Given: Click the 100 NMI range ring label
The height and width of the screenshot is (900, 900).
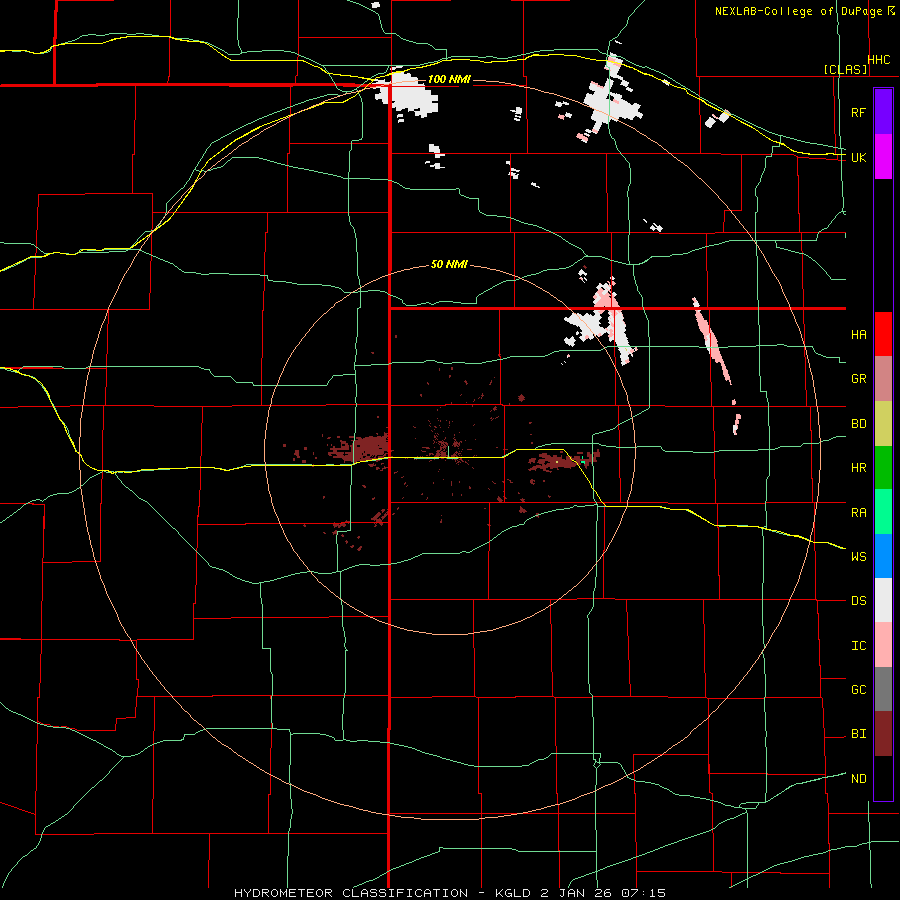Looking at the screenshot, I should pos(449,79).
